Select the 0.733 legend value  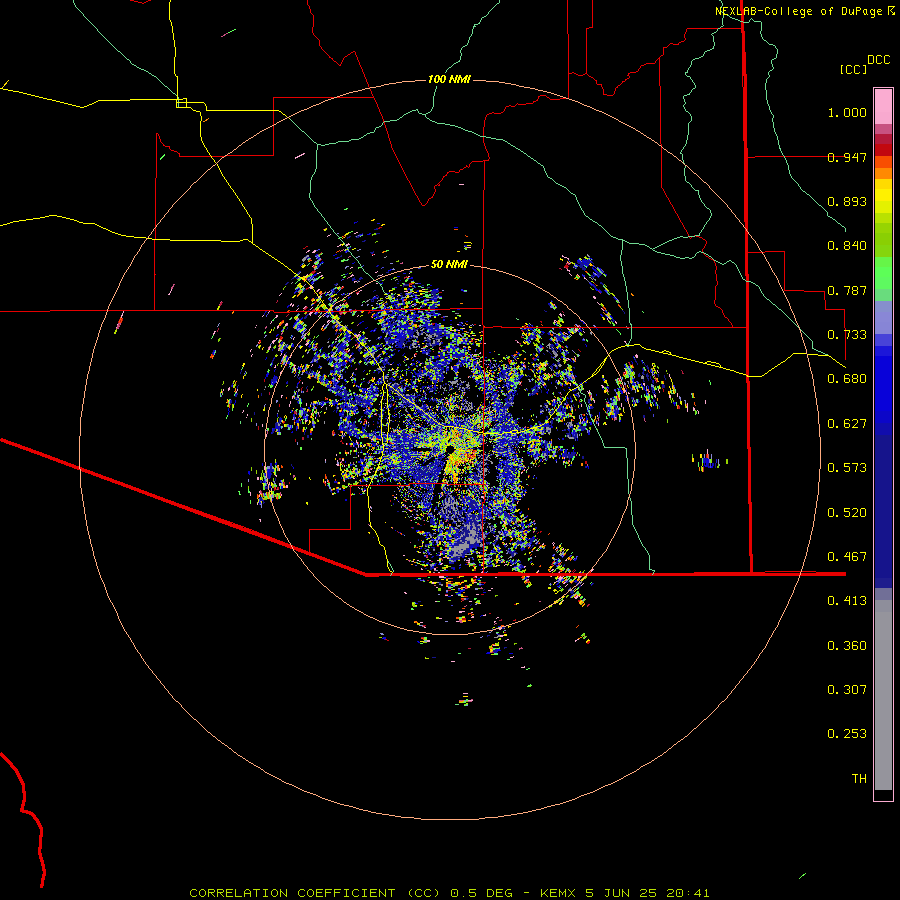click(847, 335)
